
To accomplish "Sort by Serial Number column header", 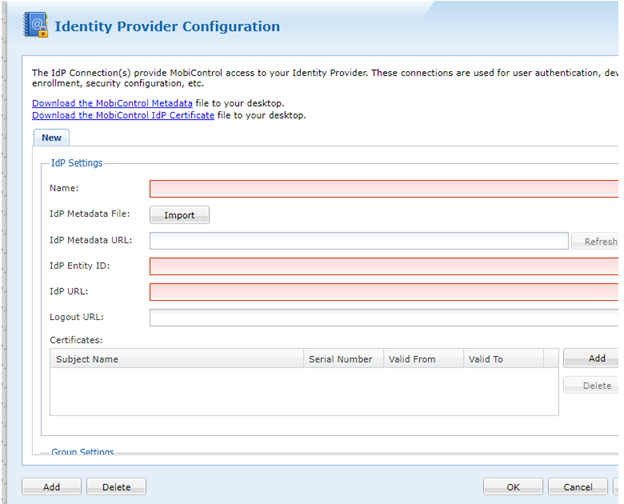I will click(343, 359).
